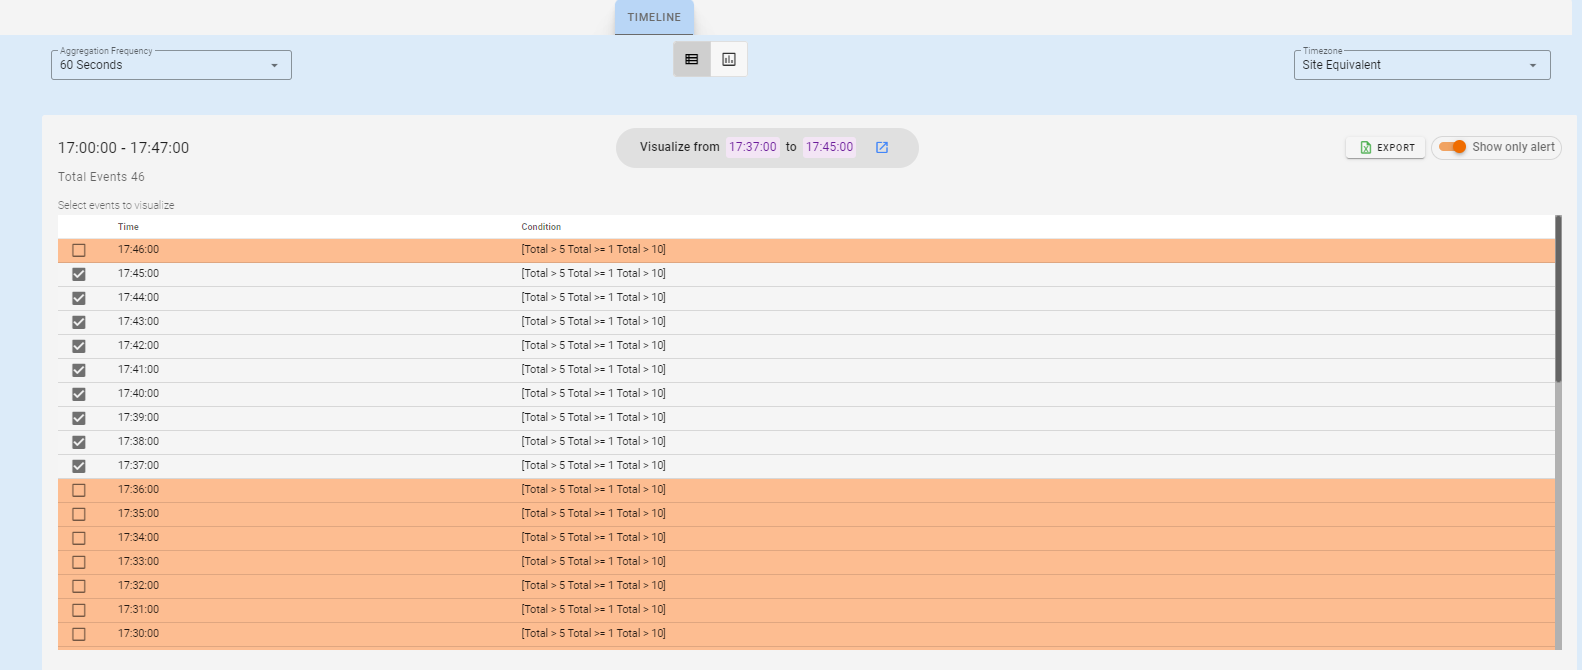This screenshot has height=670, width=1582.
Task: Open Aggregation Frequency dropdown arrow
Action: tap(274, 66)
